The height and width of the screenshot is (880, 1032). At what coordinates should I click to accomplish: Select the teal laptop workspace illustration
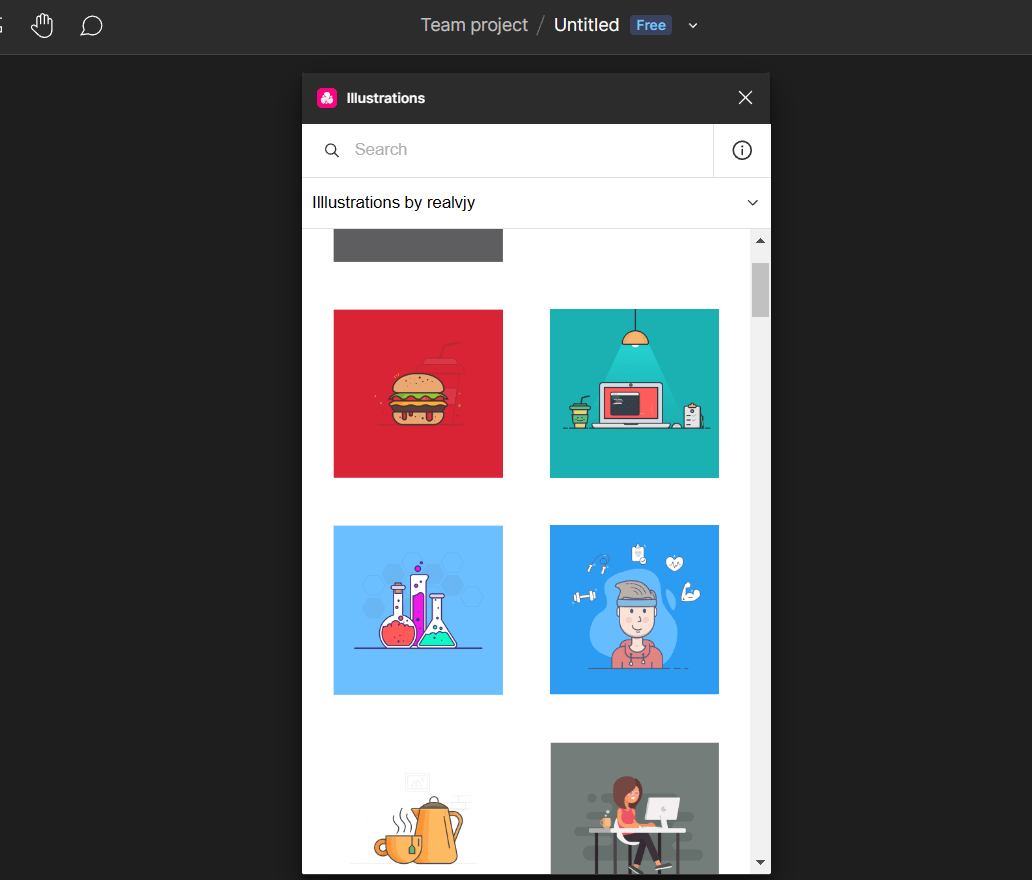(x=634, y=393)
